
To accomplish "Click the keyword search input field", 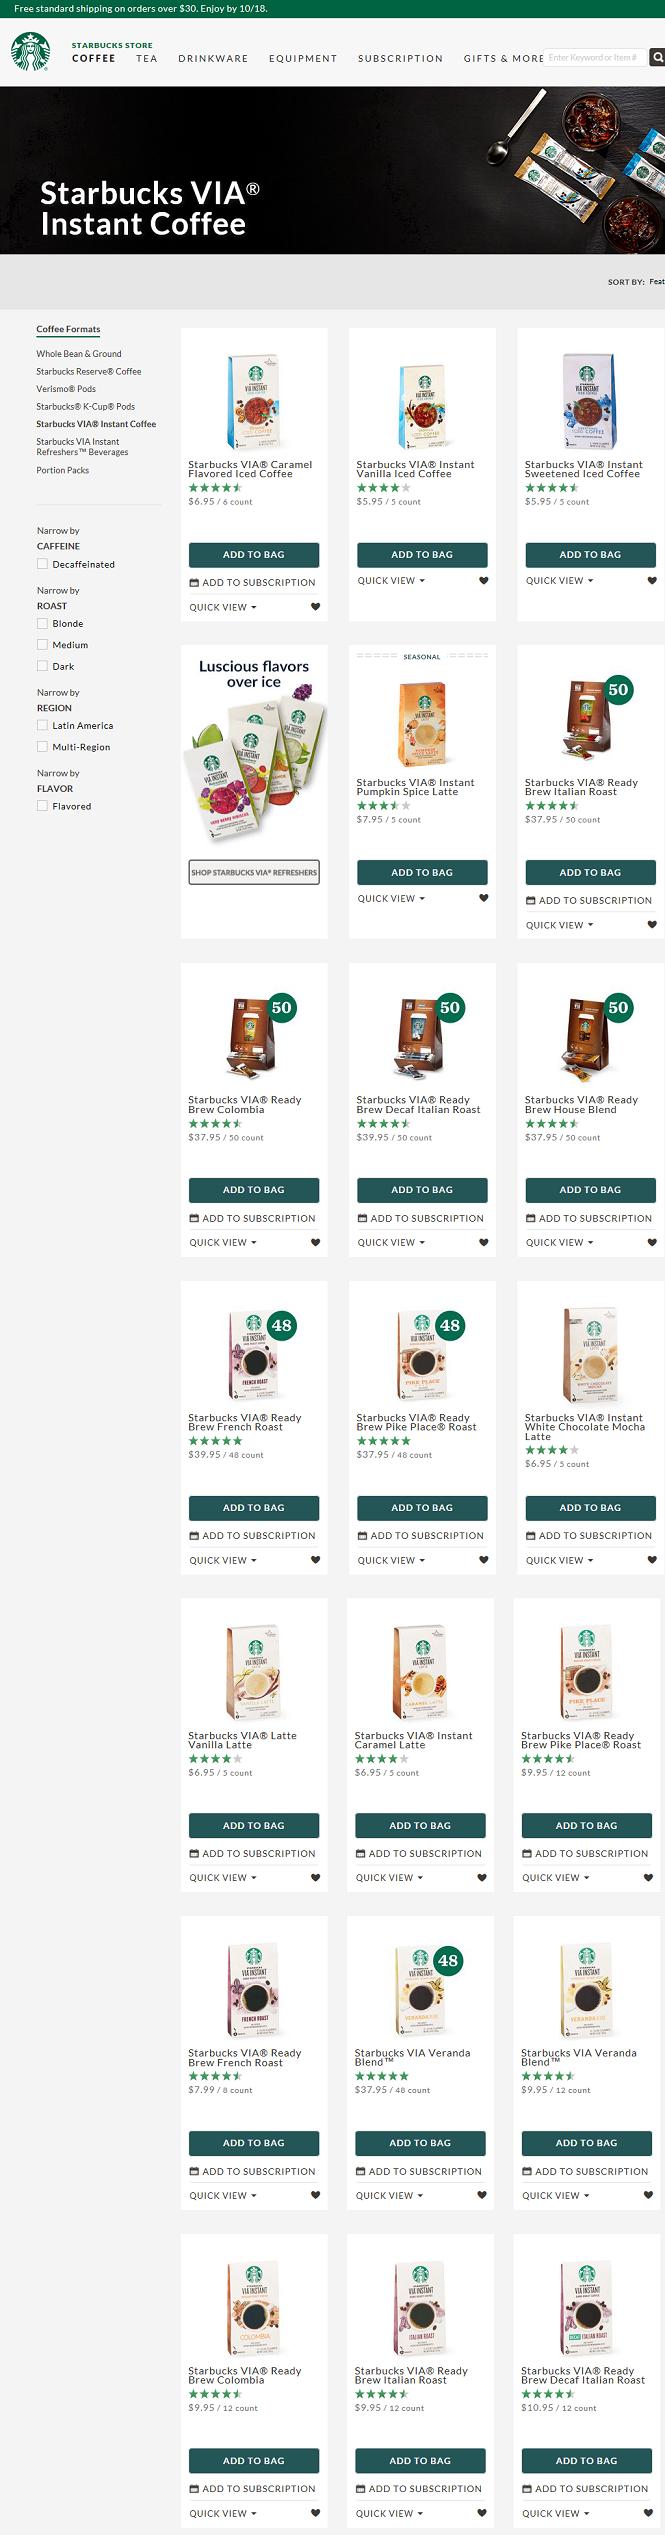I will click(x=594, y=58).
